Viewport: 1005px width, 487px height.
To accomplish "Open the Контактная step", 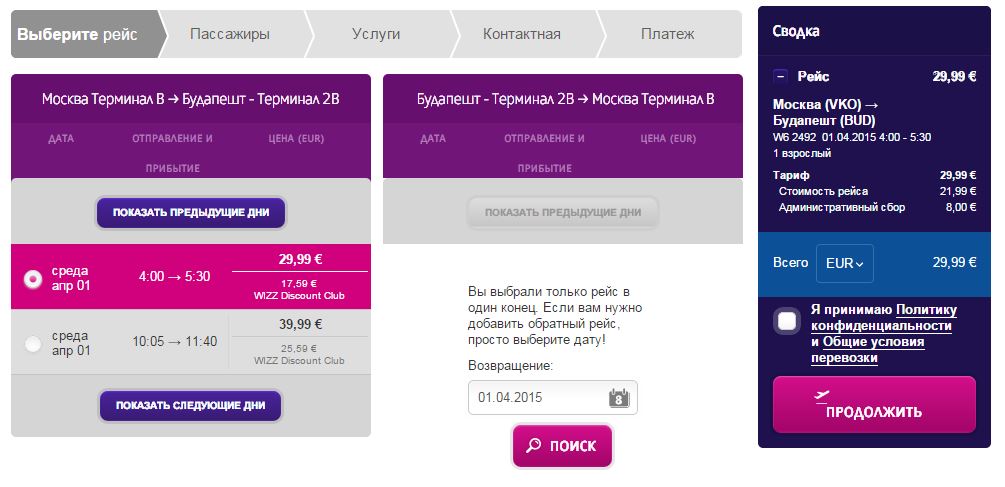I will point(521,34).
